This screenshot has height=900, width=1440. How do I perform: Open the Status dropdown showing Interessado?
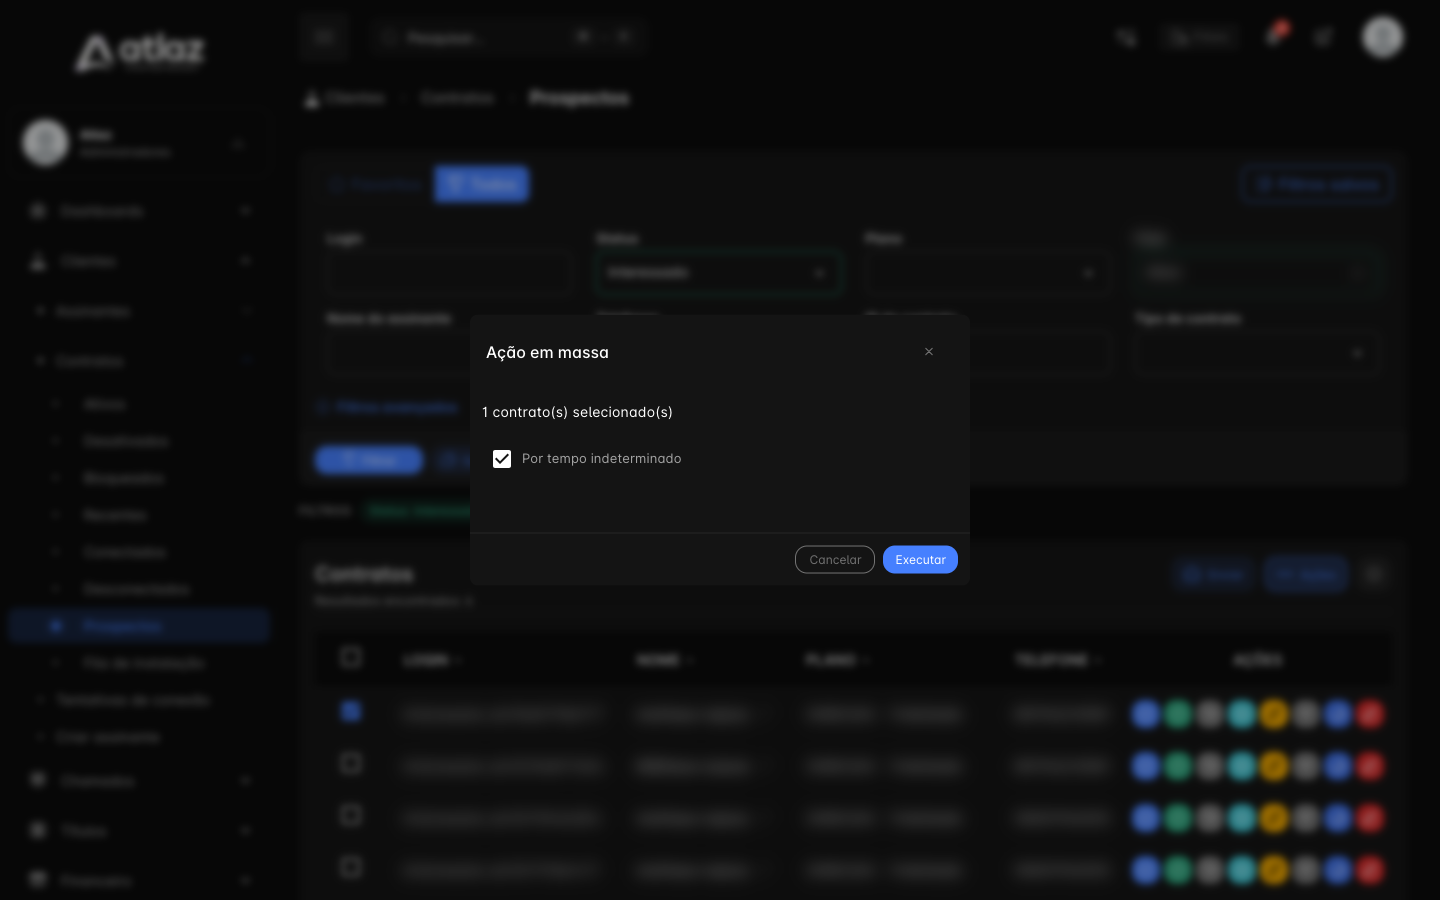(718, 273)
